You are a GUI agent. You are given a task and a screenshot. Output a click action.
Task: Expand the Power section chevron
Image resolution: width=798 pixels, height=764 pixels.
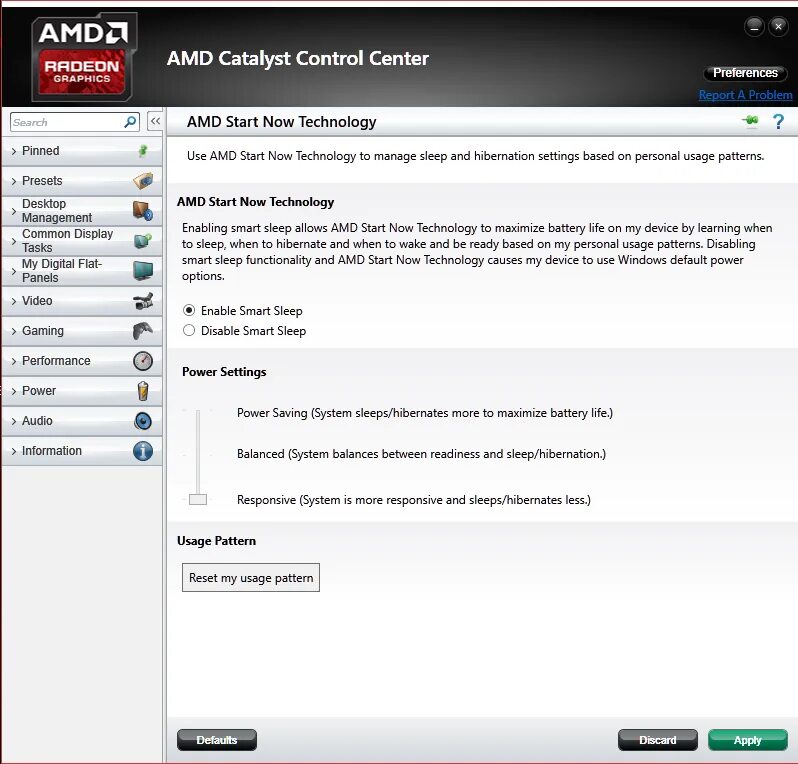click(x=14, y=391)
